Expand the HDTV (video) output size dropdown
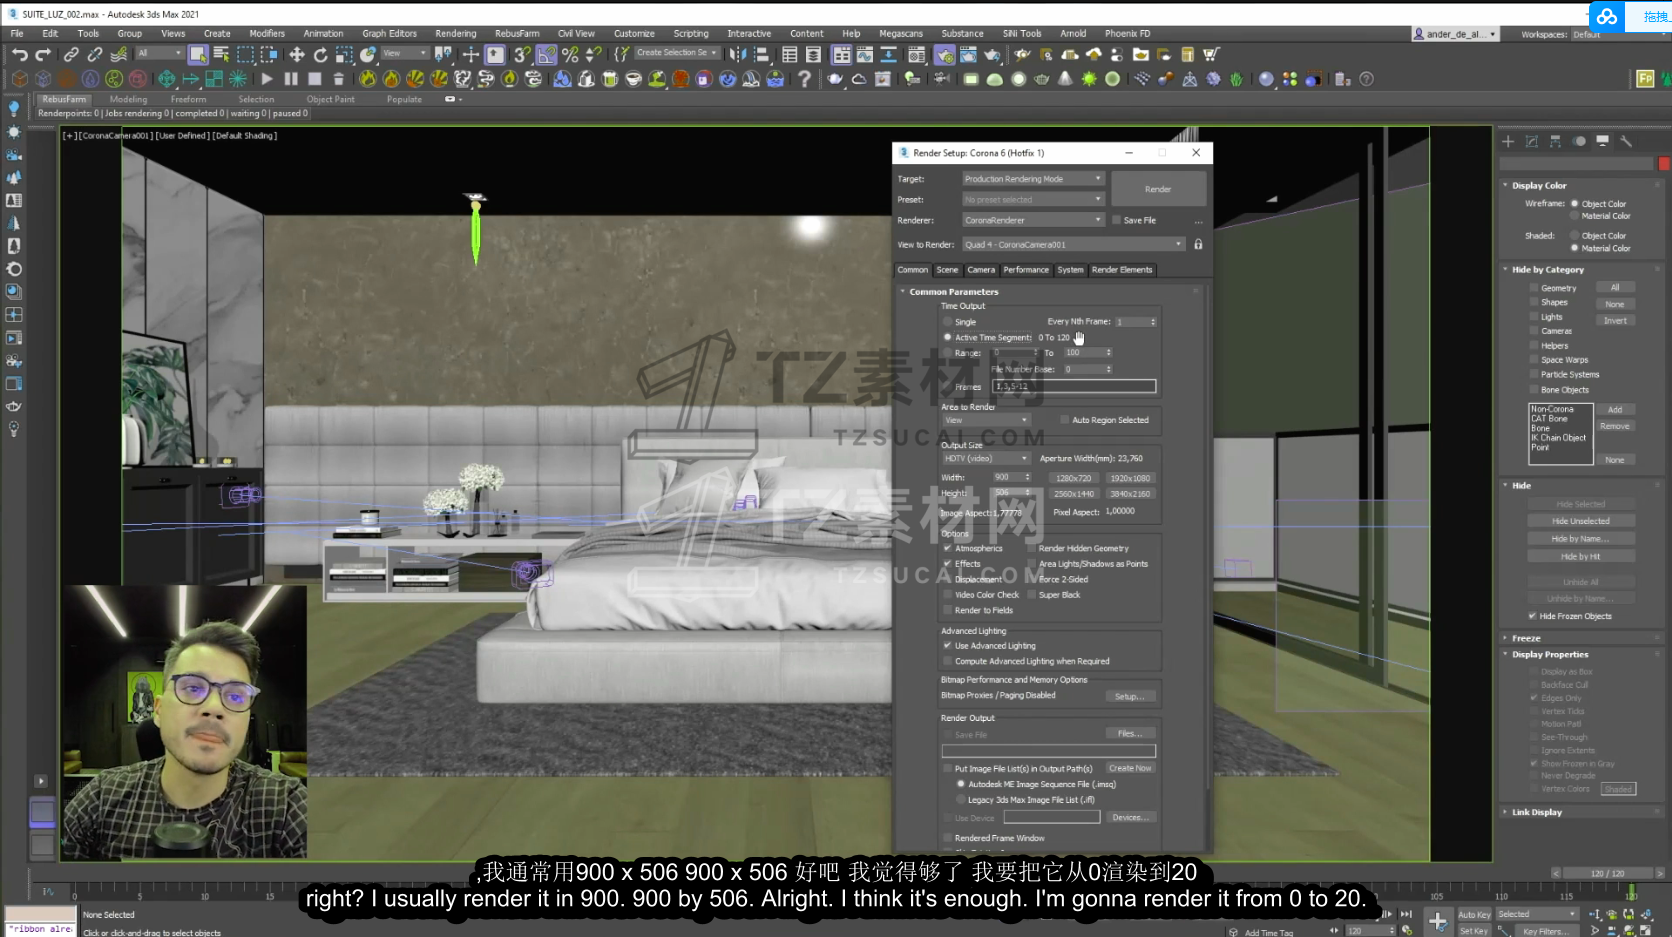Image resolution: width=1672 pixels, height=937 pixels. 985,459
